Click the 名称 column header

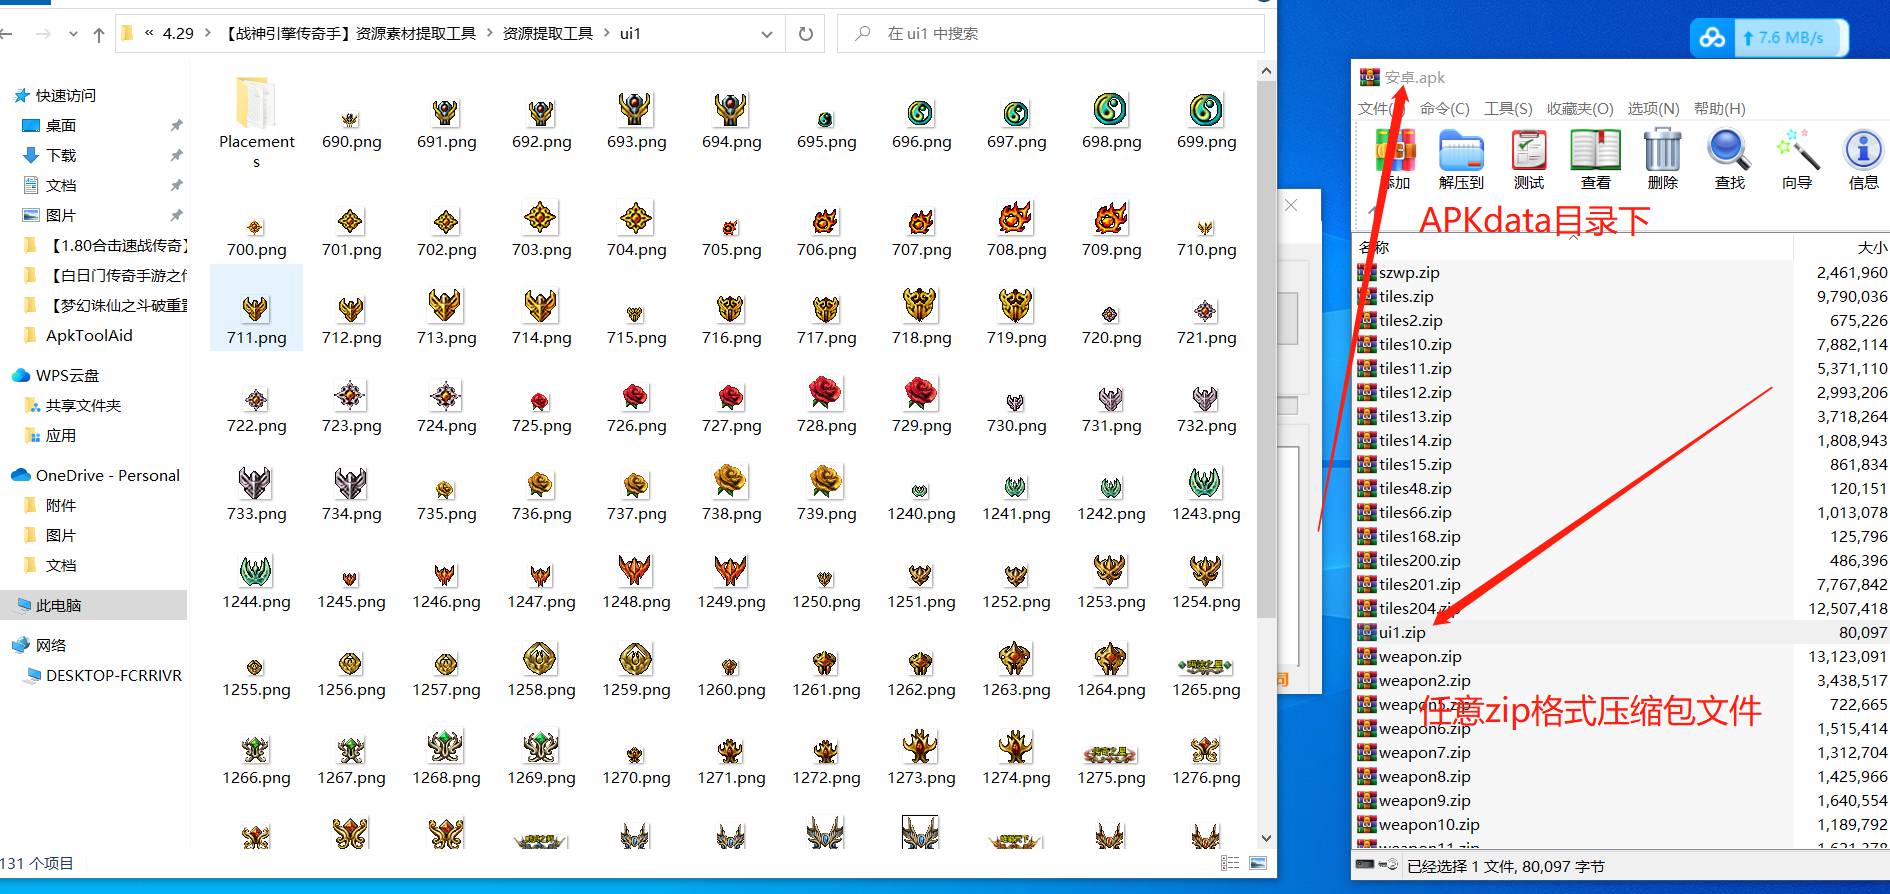[x=1375, y=247]
